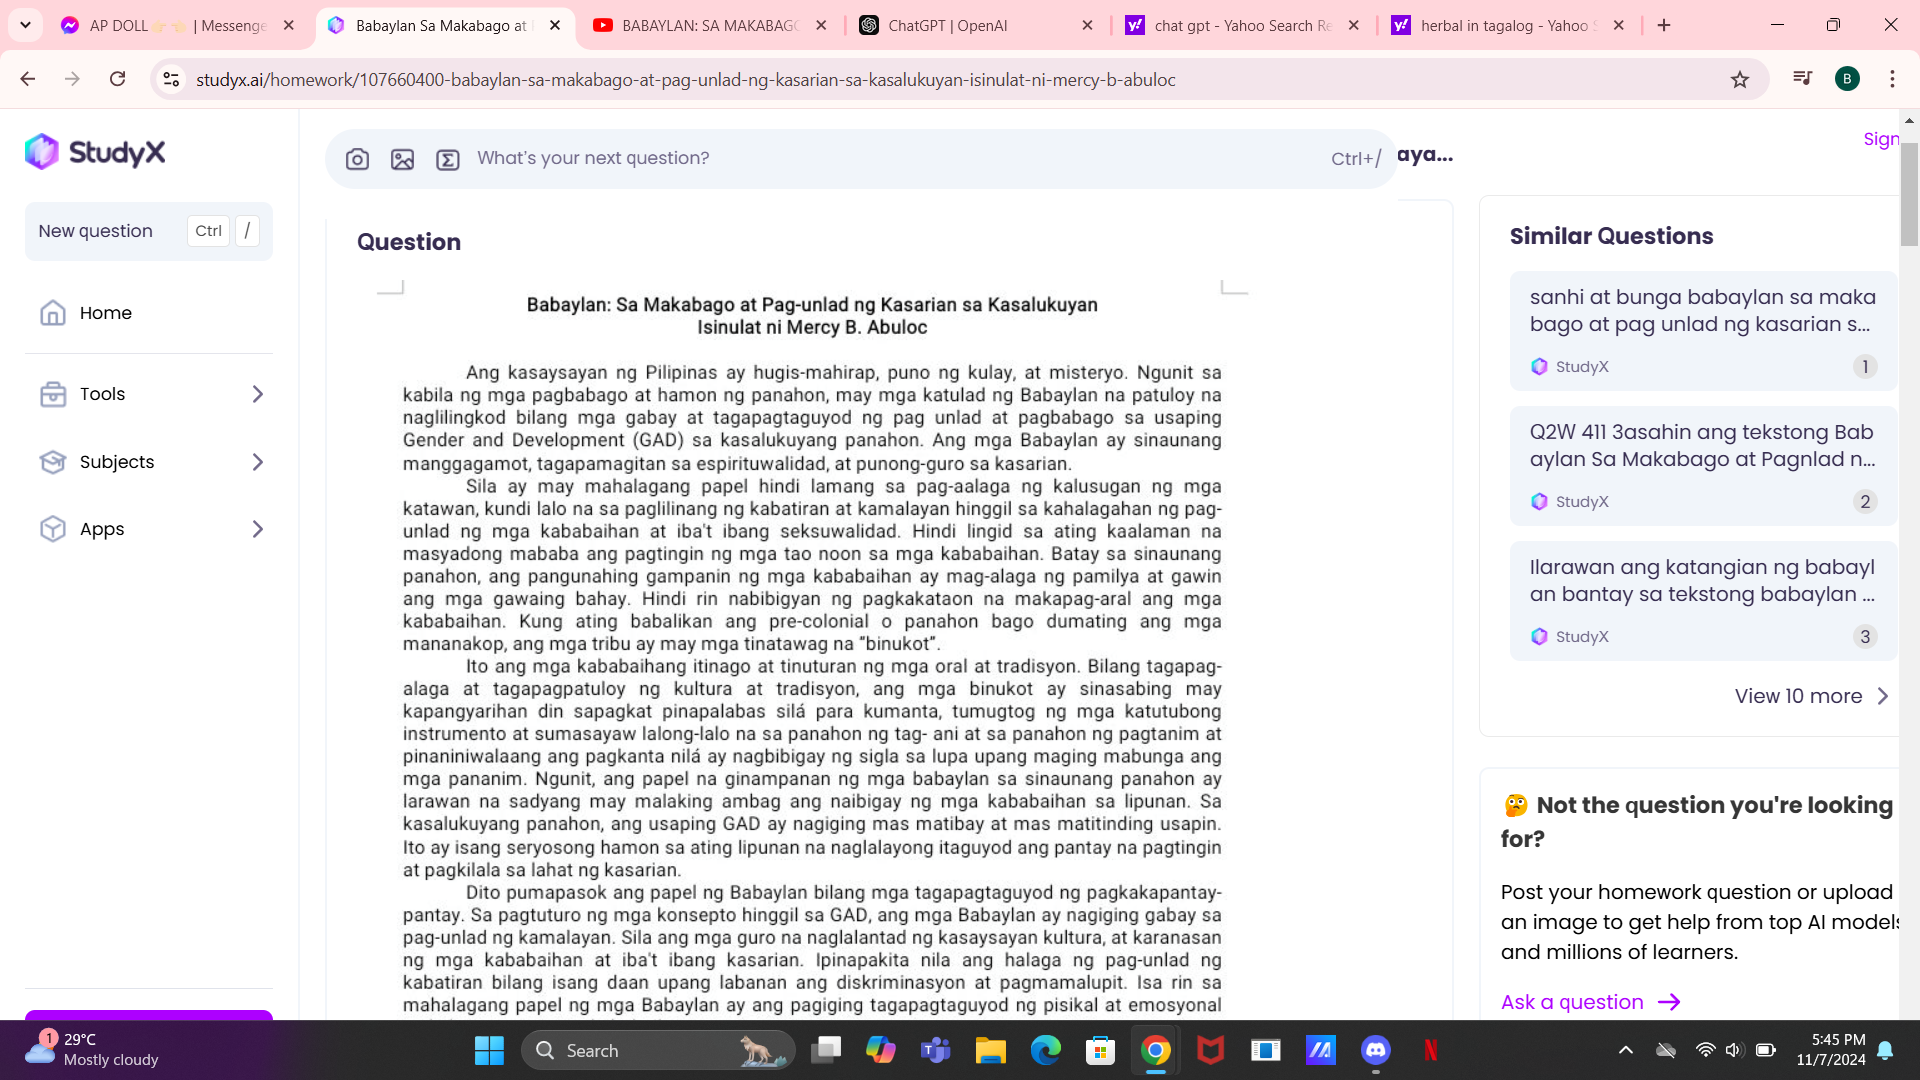Reload the current page
Viewport: 1920px width, 1080px height.
pyautogui.click(x=117, y=79)
